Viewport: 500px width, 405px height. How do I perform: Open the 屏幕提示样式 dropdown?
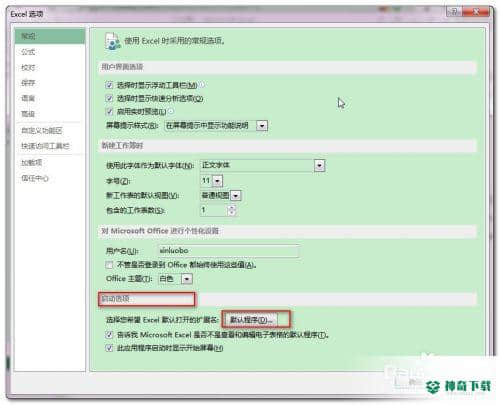tap(262, 126)
